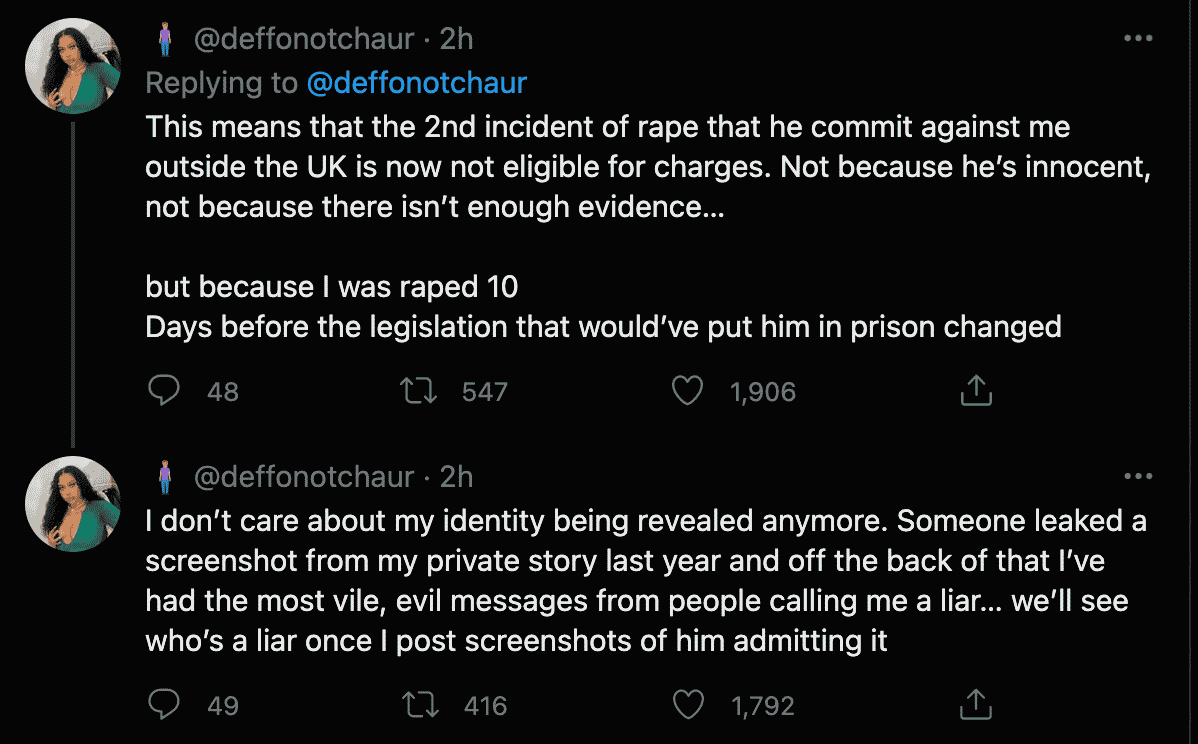1198x744 pixels.
Task: Click the second tweet's profile picture
Action: click(72, 503)
